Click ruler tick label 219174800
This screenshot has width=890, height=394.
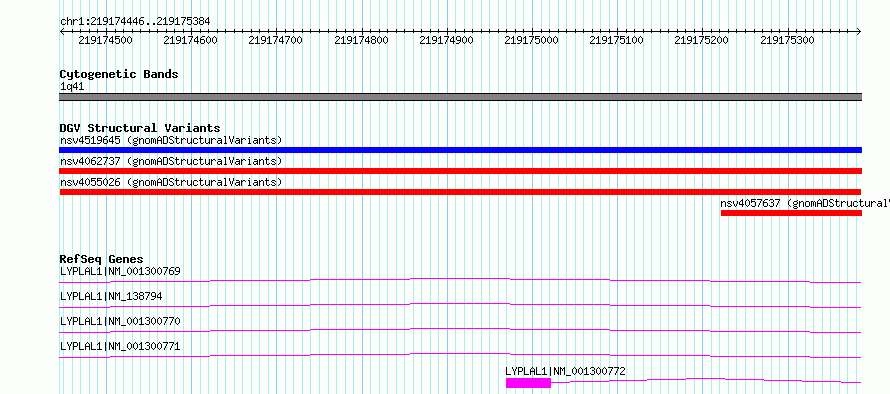coord(362,40)
